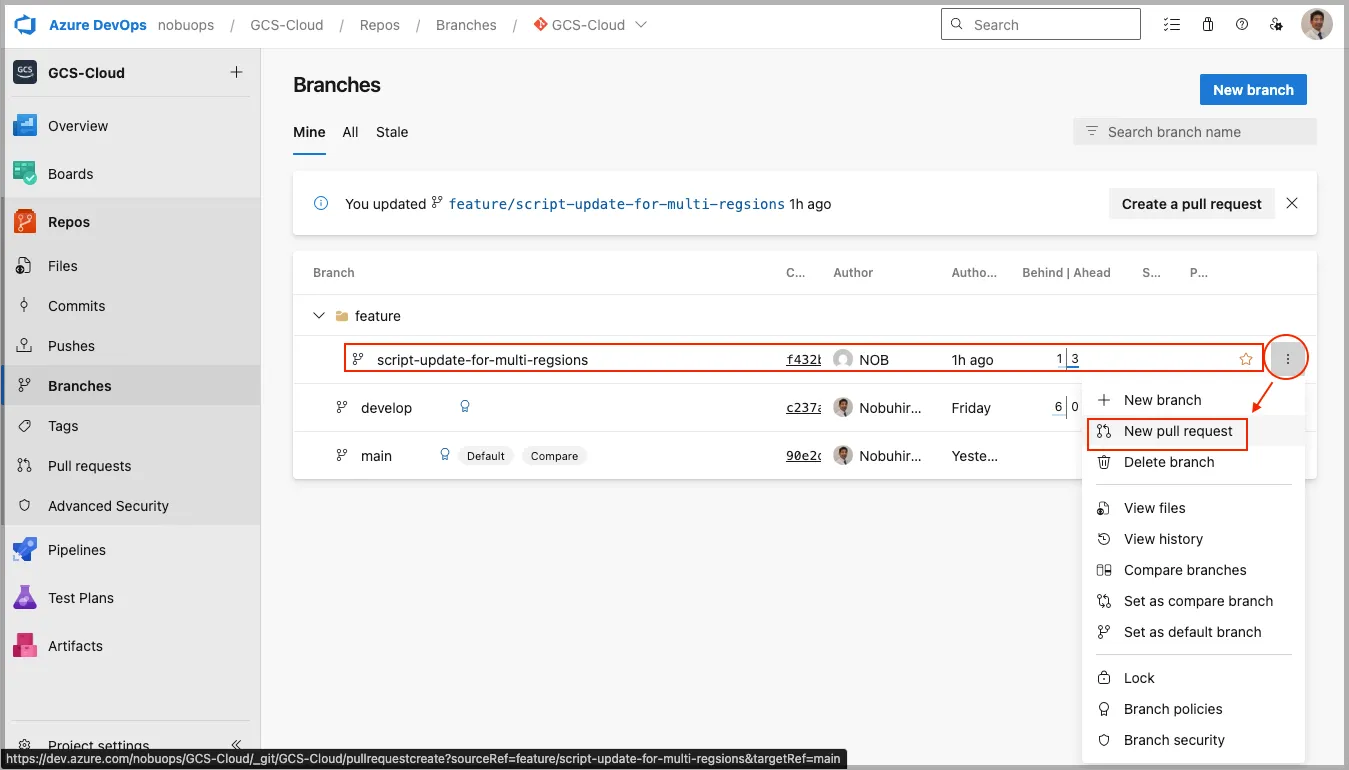Collapse the feature folder

pos(319,316)
